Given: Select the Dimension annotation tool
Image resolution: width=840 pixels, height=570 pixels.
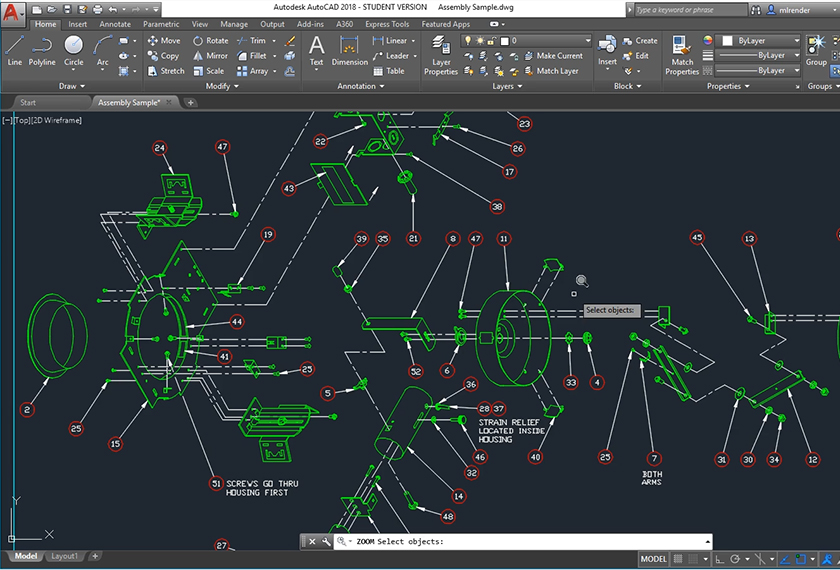Looking at the screenshot, I should coord(350,50).
